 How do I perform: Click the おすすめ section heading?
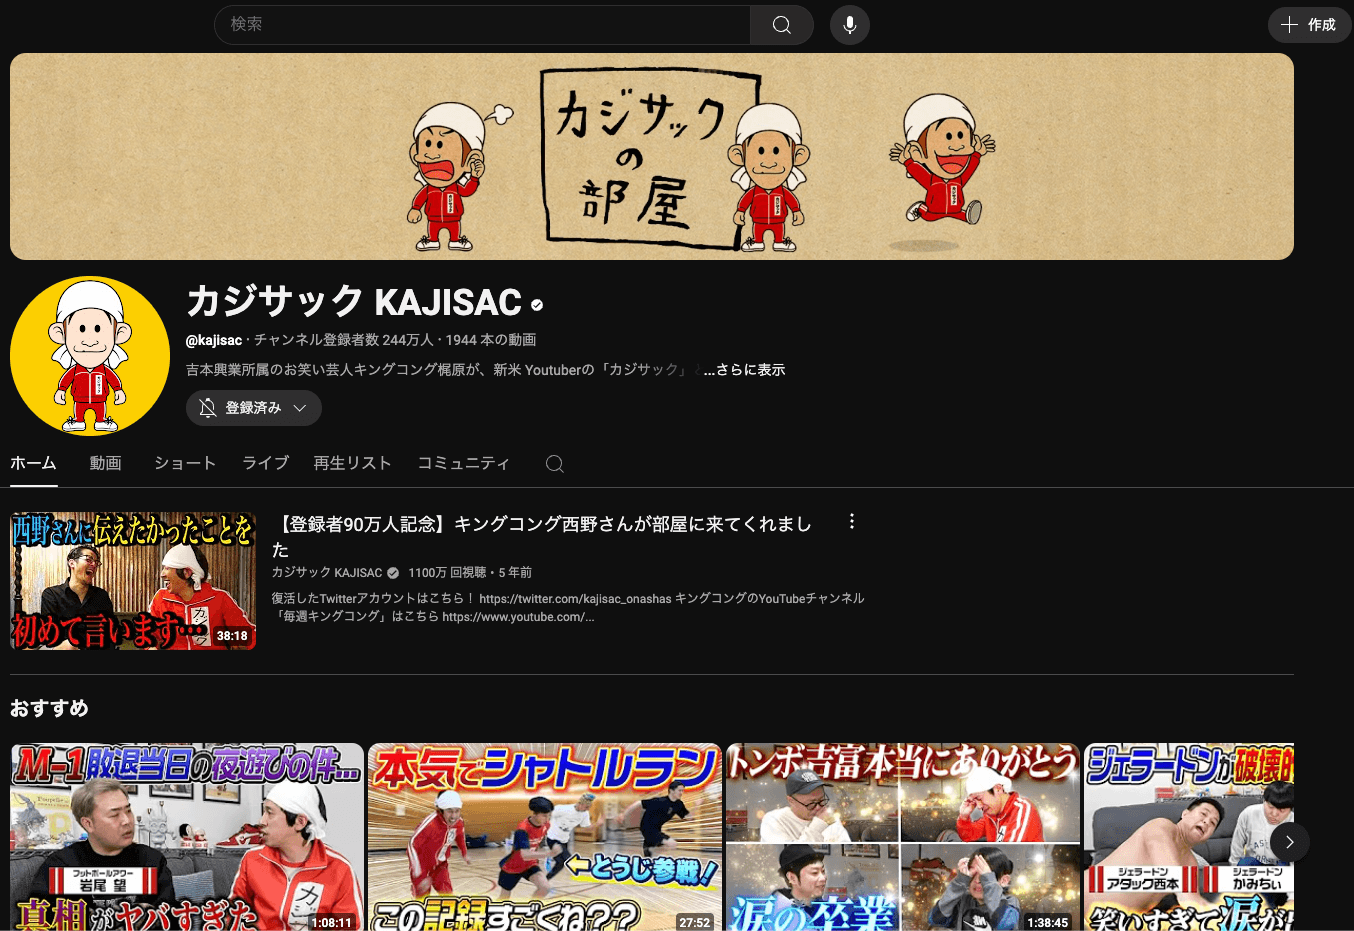pos(49,708)
